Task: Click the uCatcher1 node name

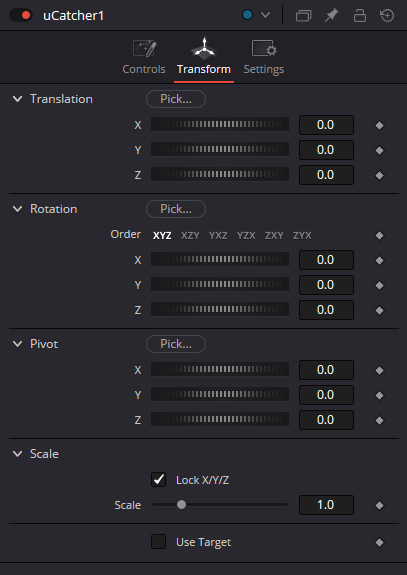Action: pos(73,16)
